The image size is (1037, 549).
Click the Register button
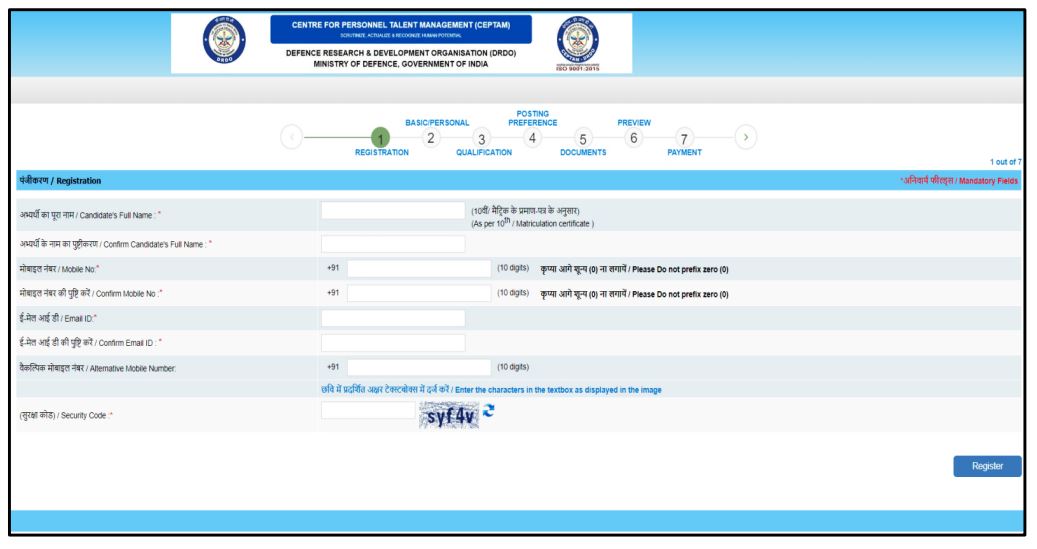pyautogui.click(x=987, y=466)
